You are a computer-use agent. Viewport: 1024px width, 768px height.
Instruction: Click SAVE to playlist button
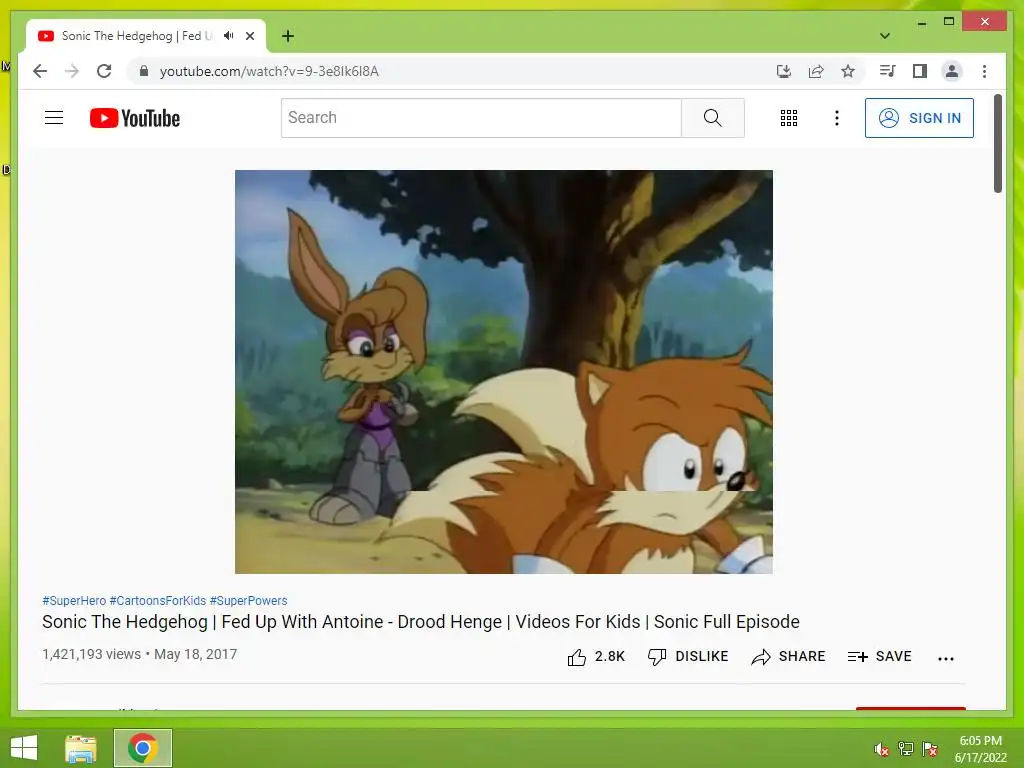879,656
